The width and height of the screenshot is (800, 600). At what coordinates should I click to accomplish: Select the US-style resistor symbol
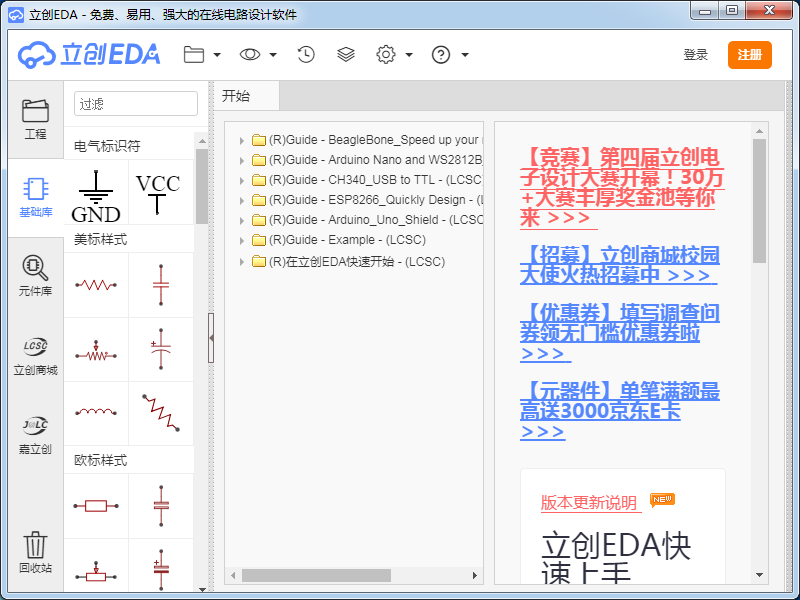tap(96, 285)
